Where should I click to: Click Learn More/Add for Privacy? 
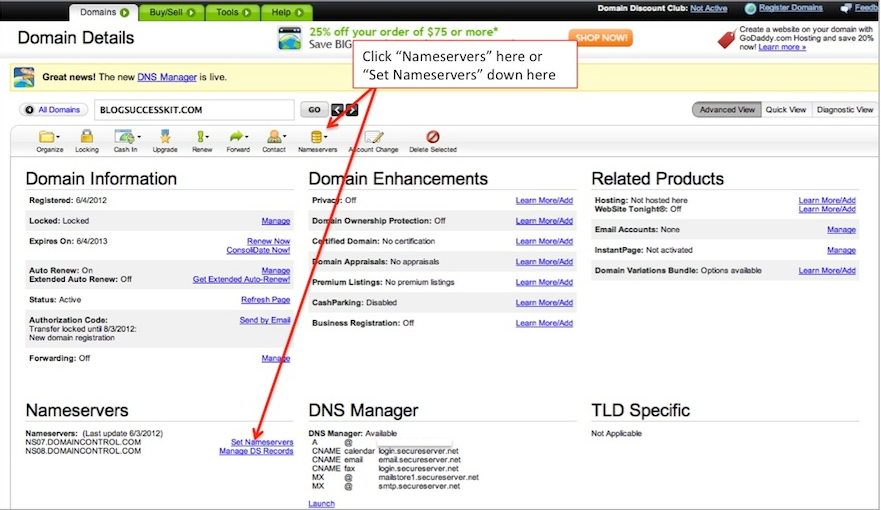[x=544, y=200]
